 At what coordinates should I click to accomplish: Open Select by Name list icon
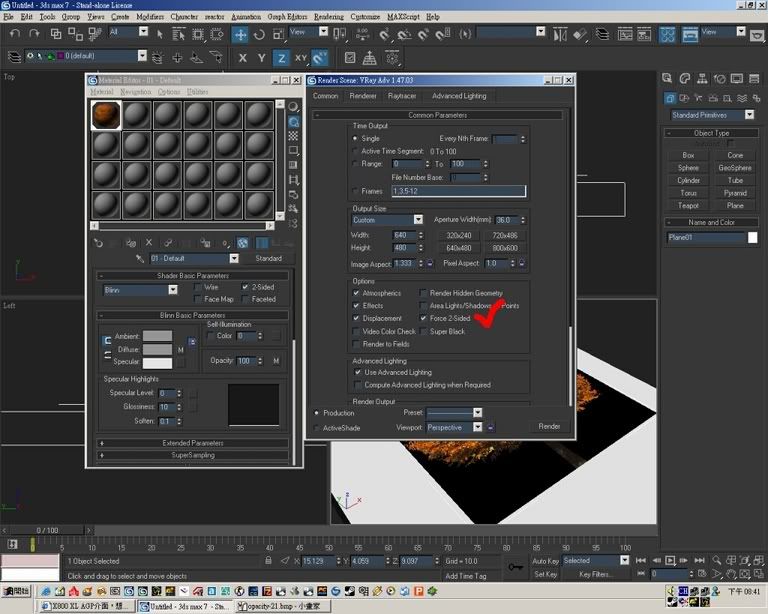coord(178,34)
